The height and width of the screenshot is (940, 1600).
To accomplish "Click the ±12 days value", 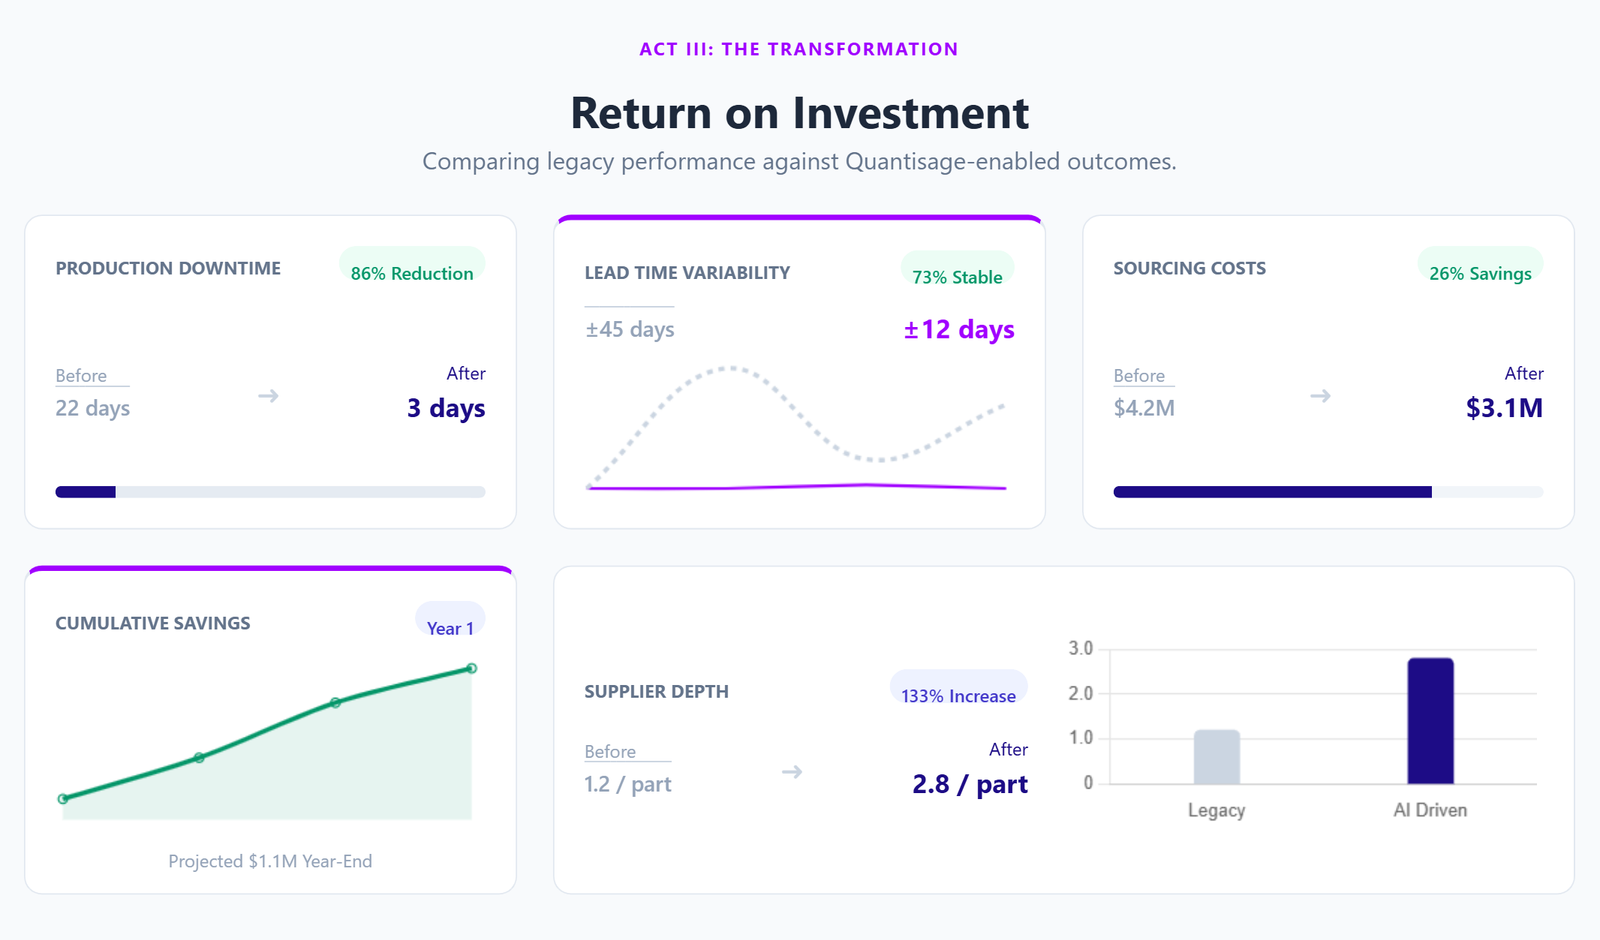I will pyautogui.click(x=958, y=329).
